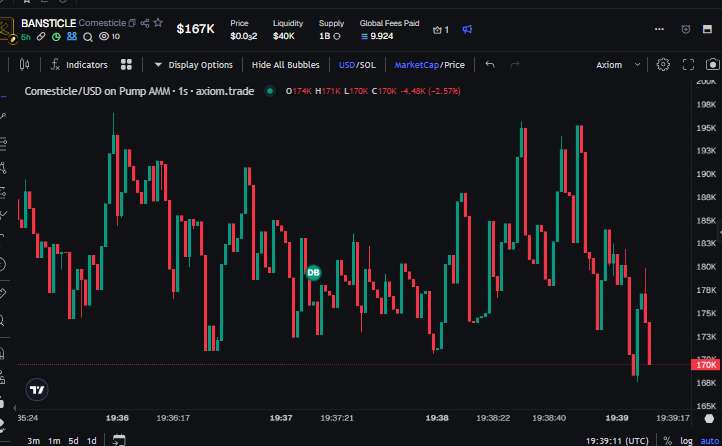Copy the Comesticle token address

(132, 23)
